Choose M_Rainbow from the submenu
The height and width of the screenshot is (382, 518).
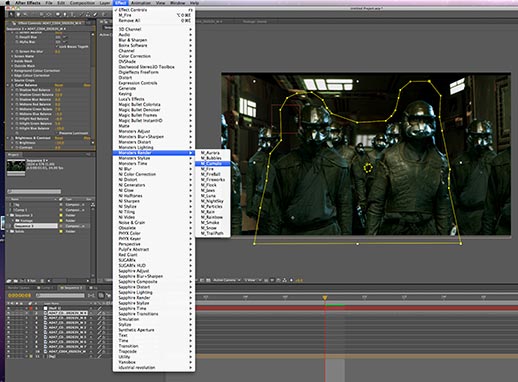(x=213, y=217)
